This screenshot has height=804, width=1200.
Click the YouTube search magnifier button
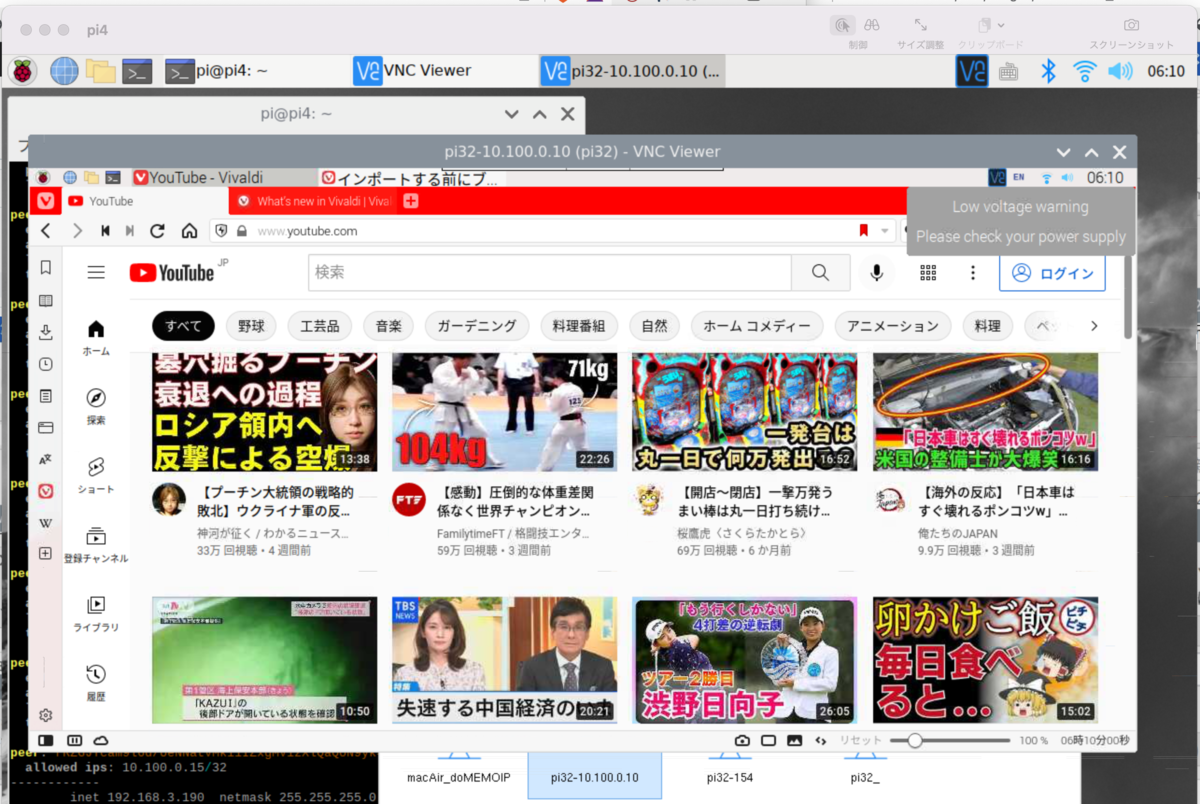820,272
